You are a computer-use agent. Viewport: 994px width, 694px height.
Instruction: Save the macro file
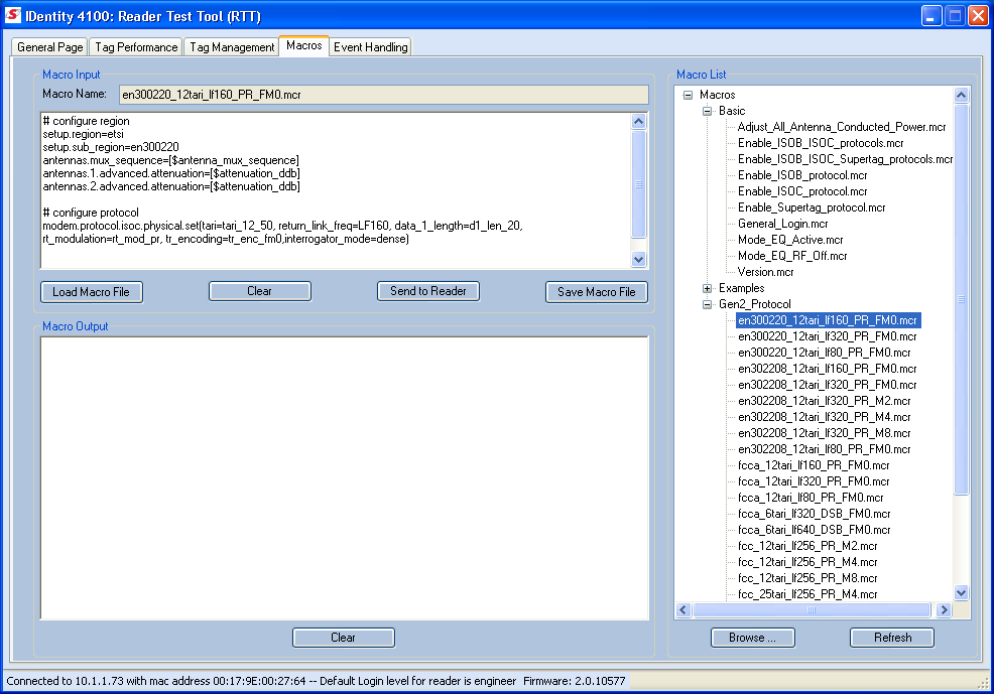click(596, 292)
